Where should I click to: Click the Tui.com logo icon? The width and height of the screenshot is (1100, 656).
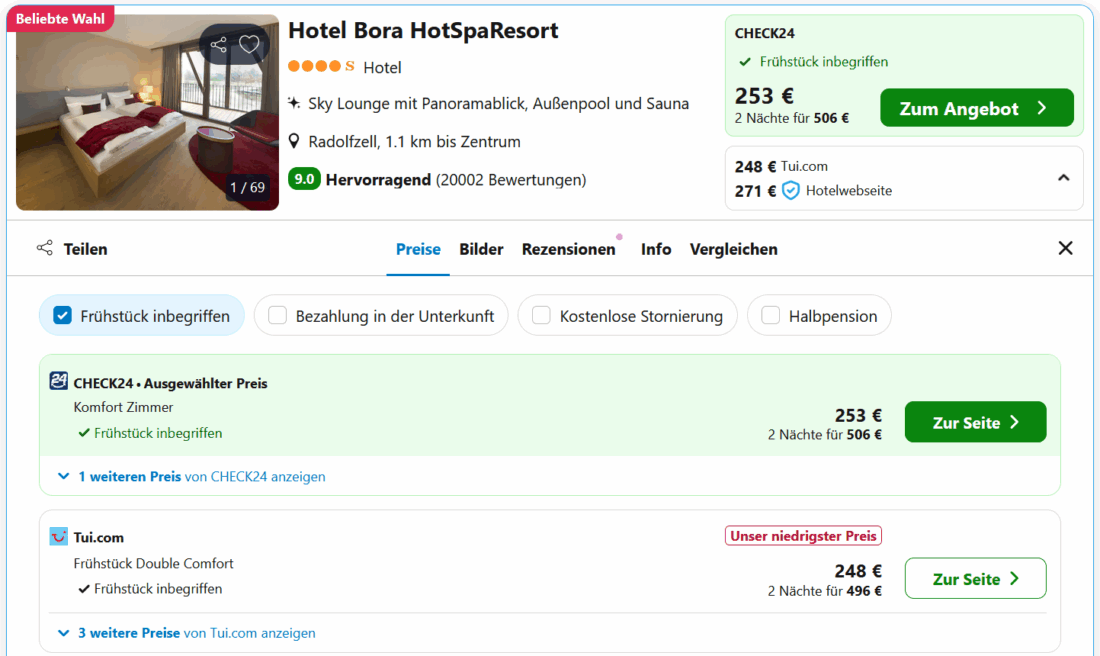point(59,537)
